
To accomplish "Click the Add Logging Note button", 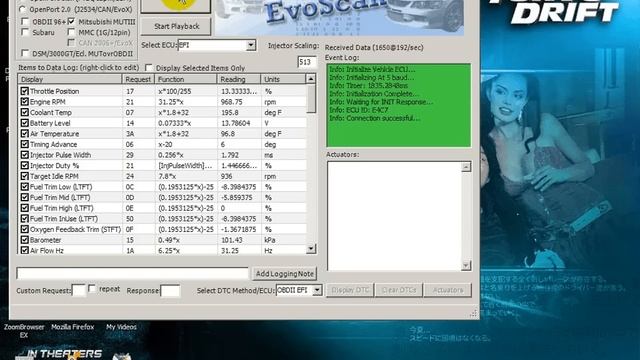I will (284, 273).
